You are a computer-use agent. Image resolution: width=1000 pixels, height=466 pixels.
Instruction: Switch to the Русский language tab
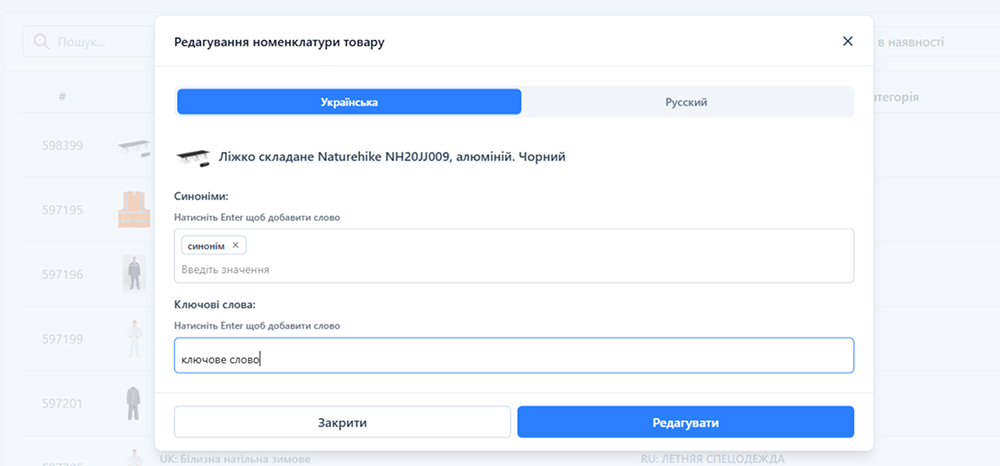pyautogui.click(x=686, y=102)
